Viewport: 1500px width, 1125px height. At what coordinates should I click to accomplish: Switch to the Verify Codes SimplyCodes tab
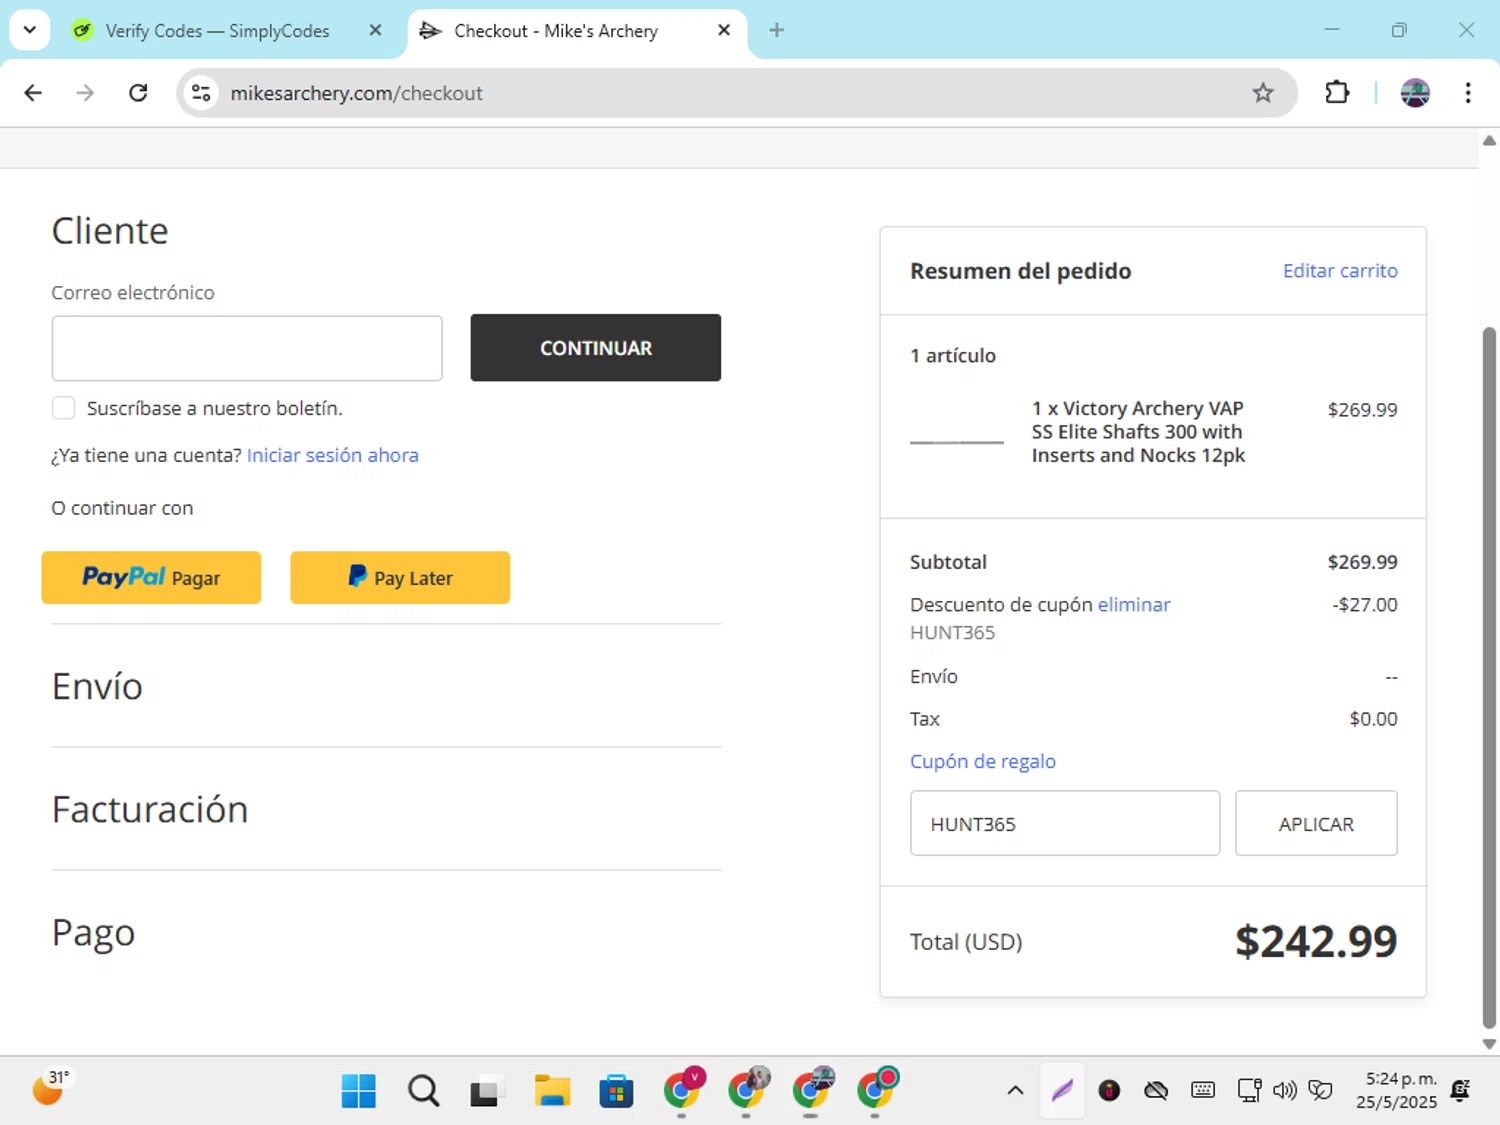pos(217,31)
